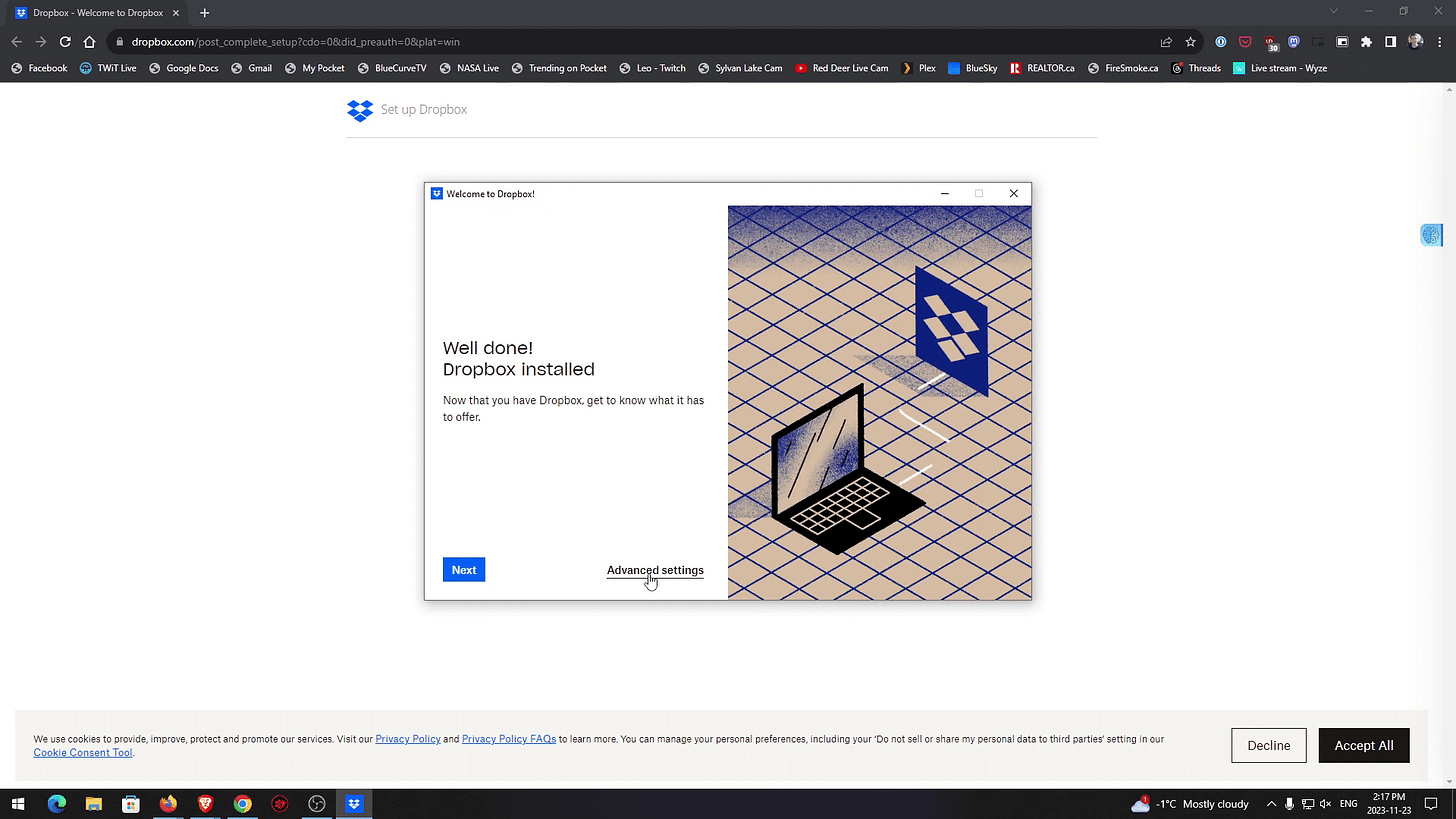Open the Chrome three-dot menu
The height and width of the screenshot is (819, 1456).
click(1439, 42)
